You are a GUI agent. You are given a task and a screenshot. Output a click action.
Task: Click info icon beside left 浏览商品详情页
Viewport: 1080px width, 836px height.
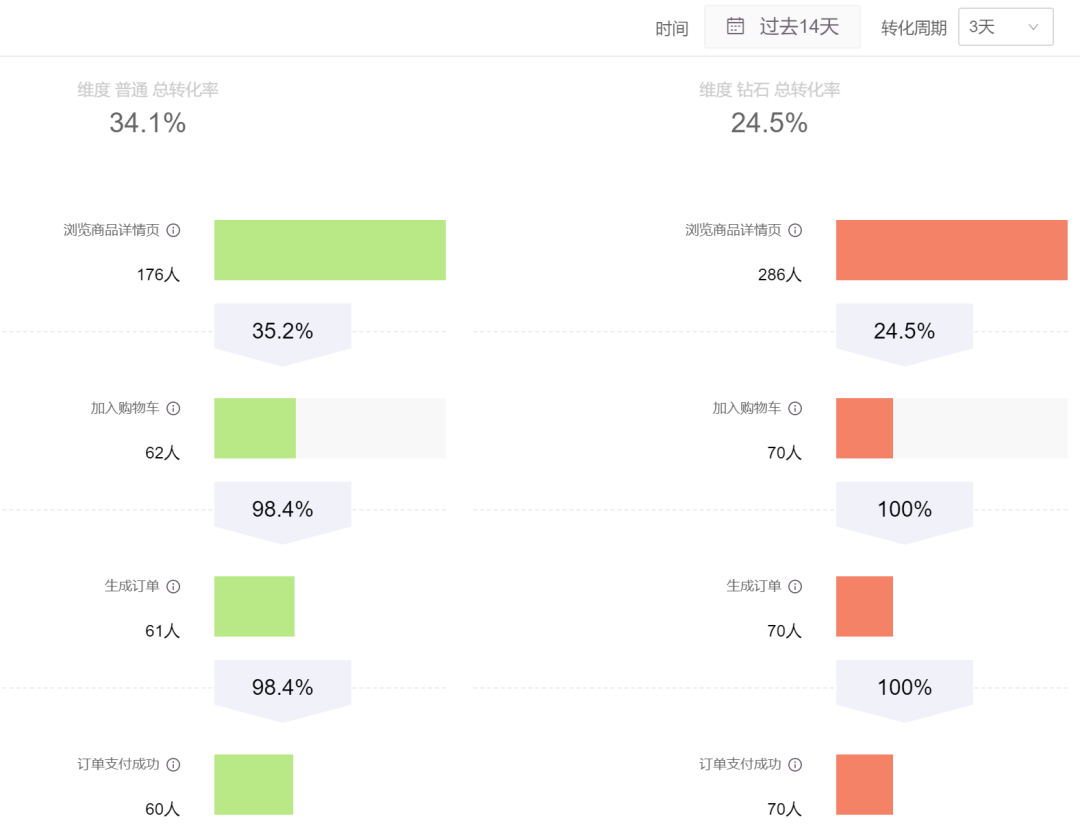[173, 230]
